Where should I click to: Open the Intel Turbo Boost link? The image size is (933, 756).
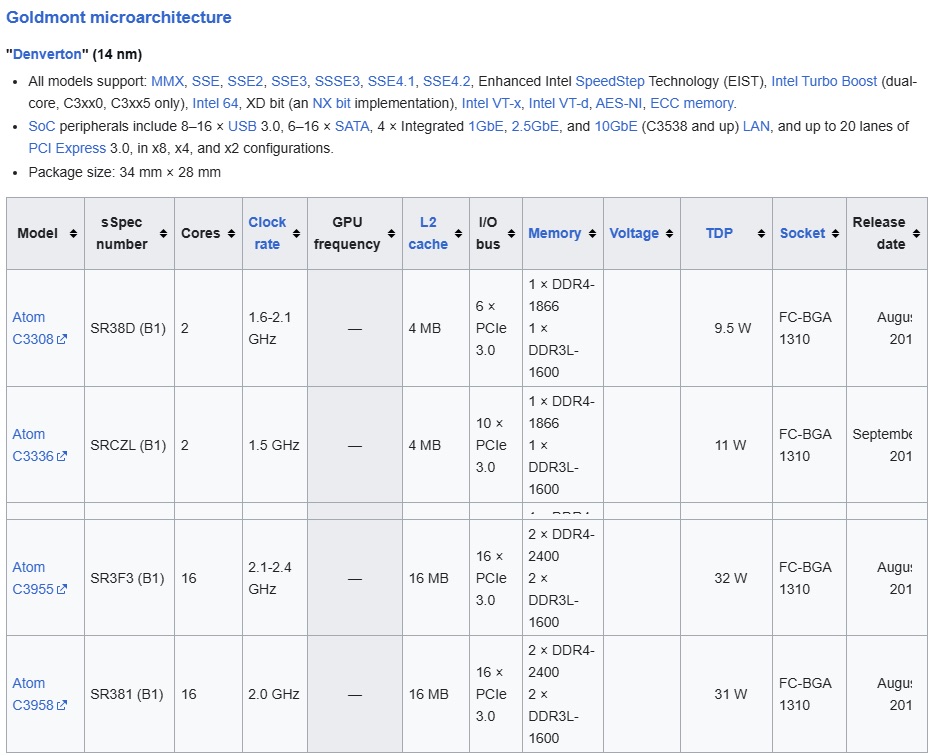click(x=824, y=81)
